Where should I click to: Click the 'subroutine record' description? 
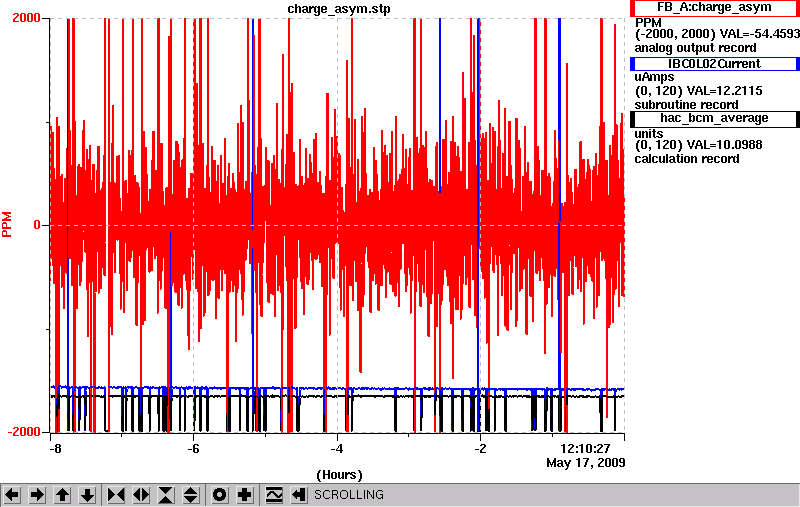pyautogui.click(x=686, y=105)
